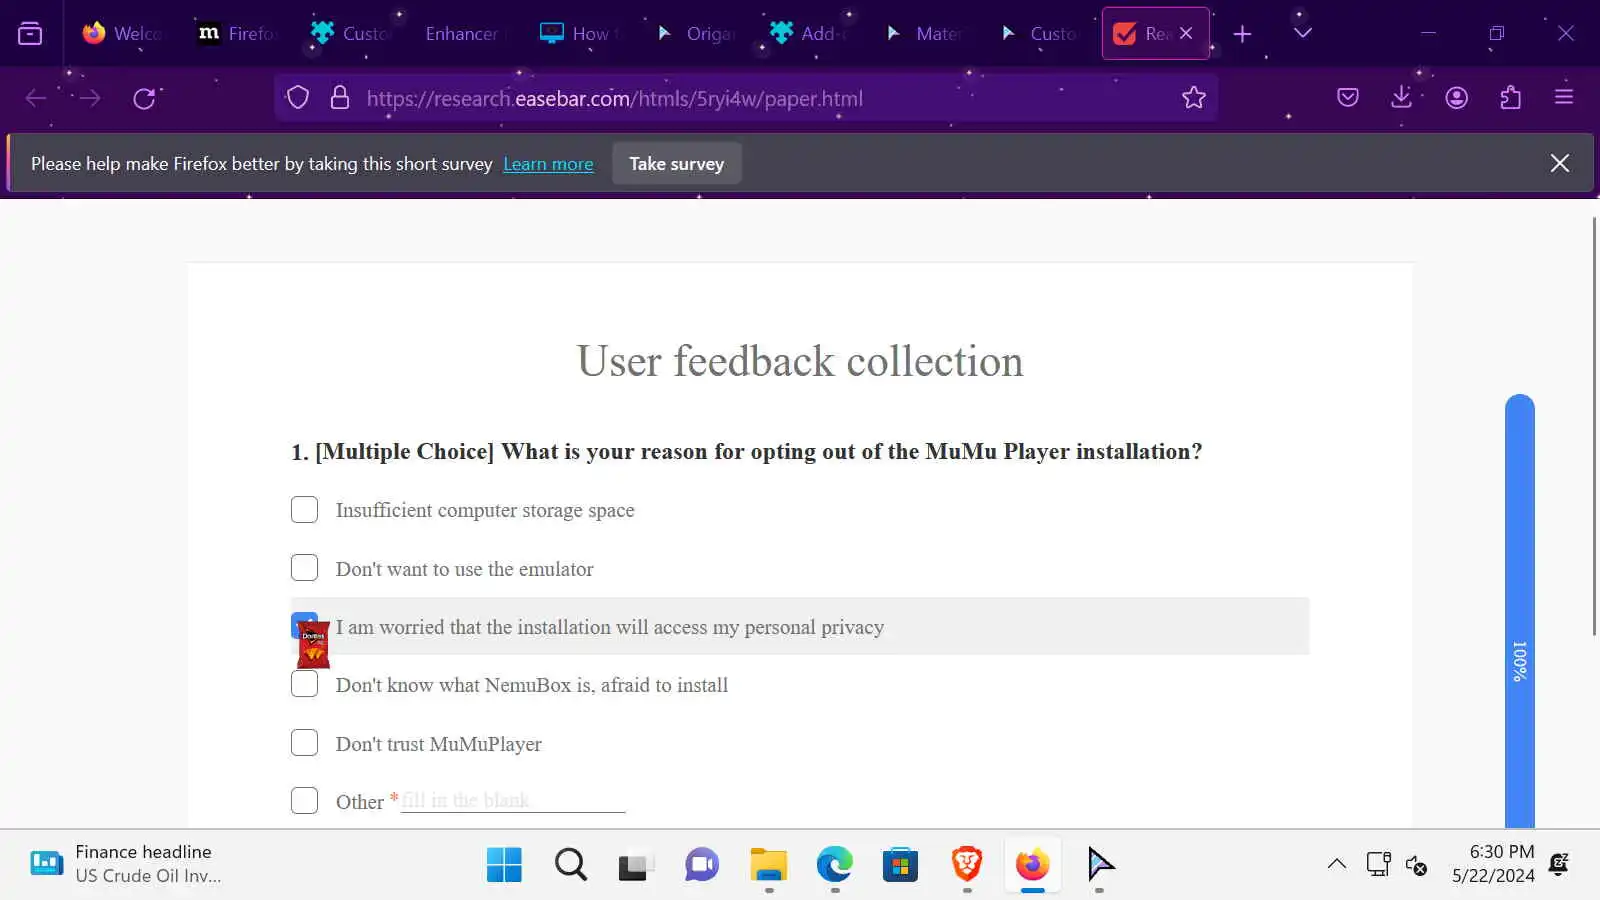The width and height of the screenshot is (1600, 900).
Task: Open Windows Search from the taskbar
Action: click(571, 865)
